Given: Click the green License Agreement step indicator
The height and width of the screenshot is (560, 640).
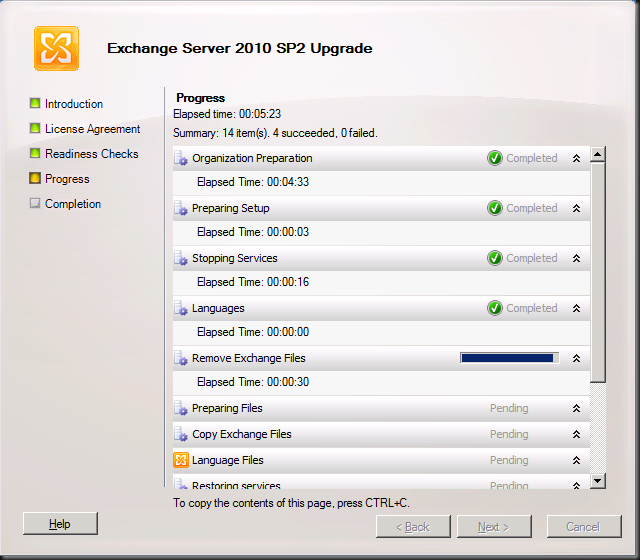Looking at the screenshot, I should click(x=35, y=128).
